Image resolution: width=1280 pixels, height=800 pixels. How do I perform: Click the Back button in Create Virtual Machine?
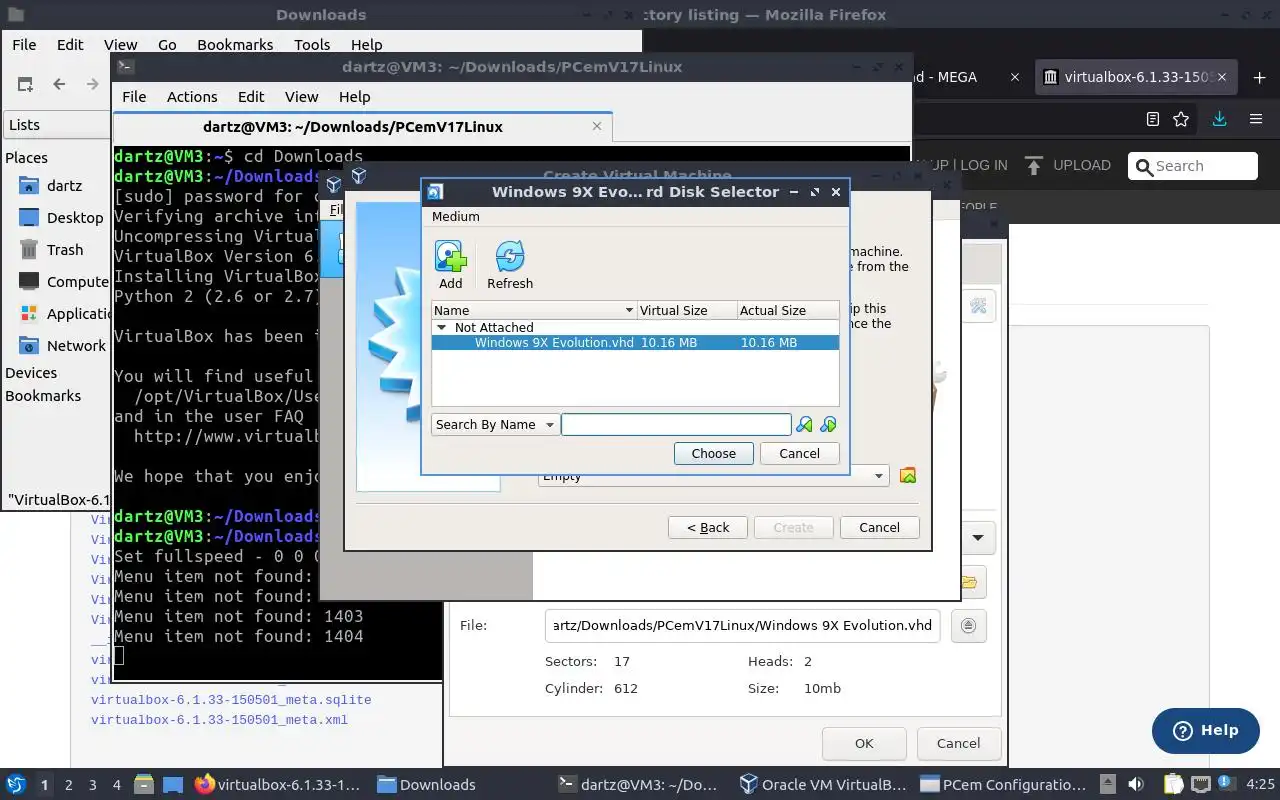708,528
